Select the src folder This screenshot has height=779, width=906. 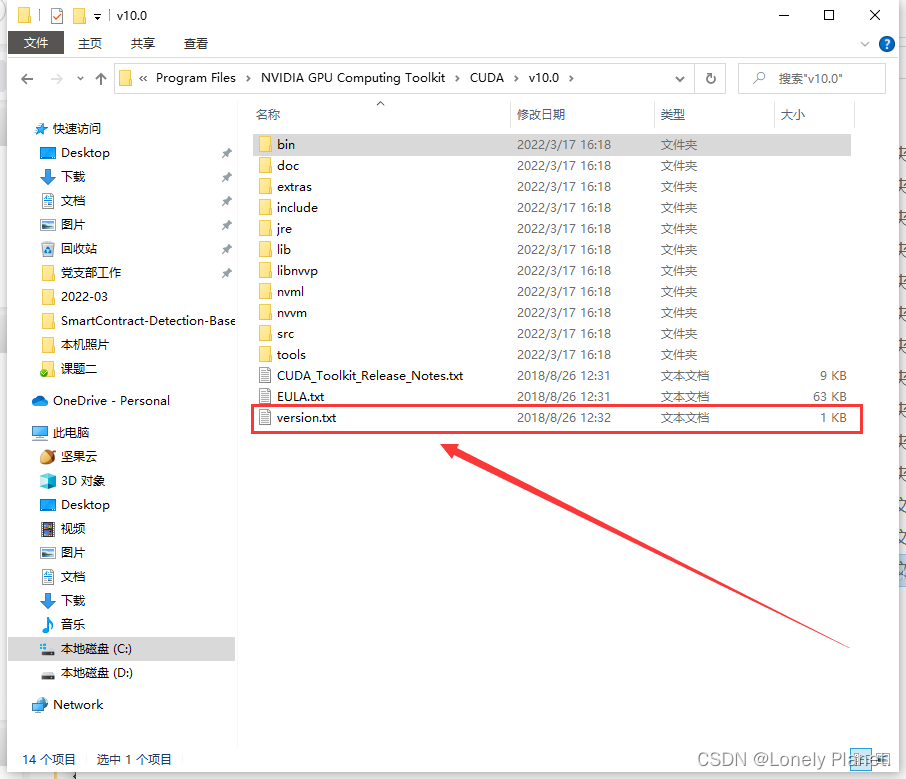[x=551, y=333]
